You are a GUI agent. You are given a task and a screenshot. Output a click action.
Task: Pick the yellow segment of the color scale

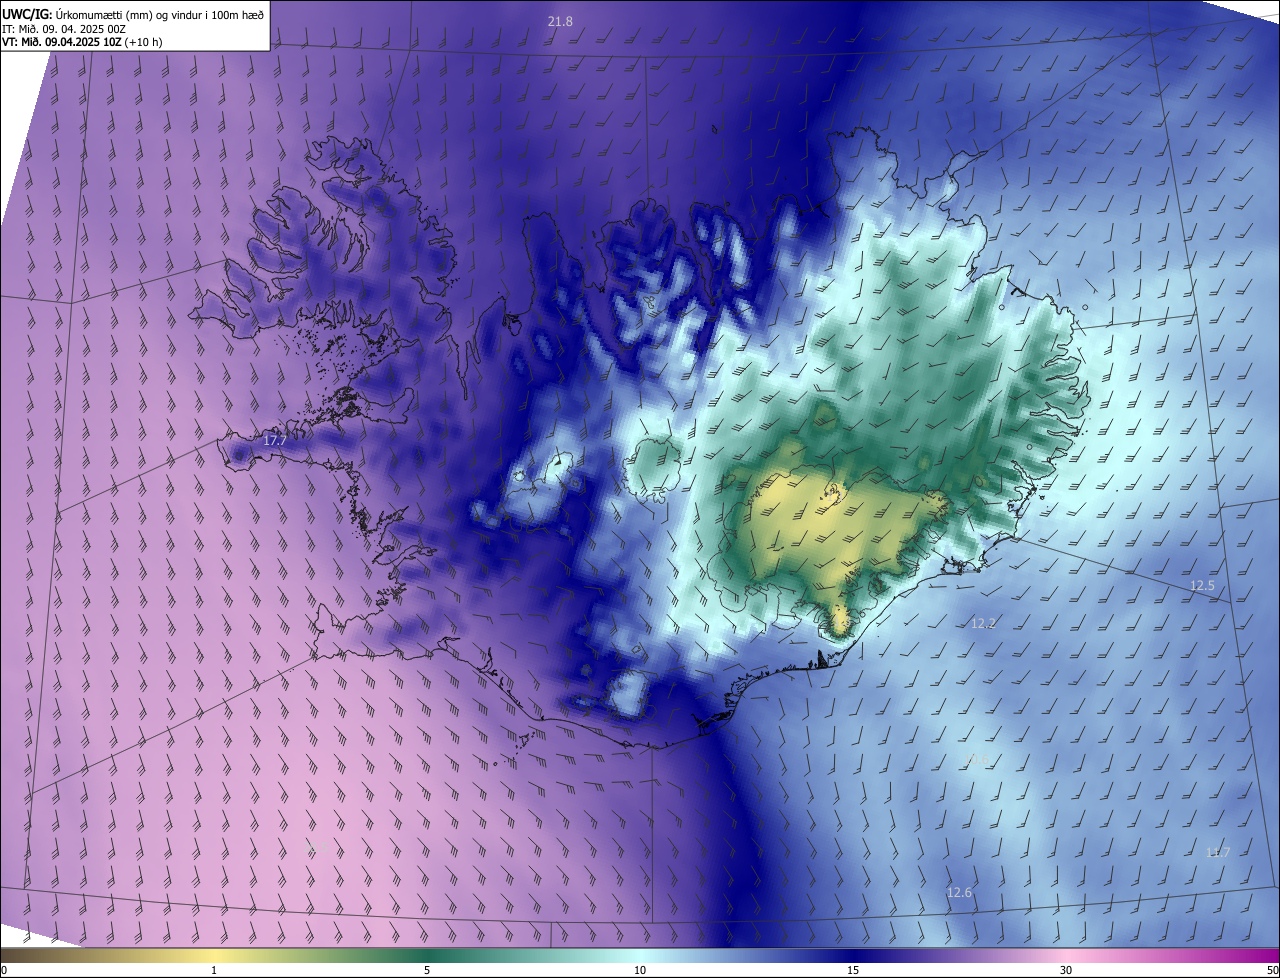click(x=214, y=955)
